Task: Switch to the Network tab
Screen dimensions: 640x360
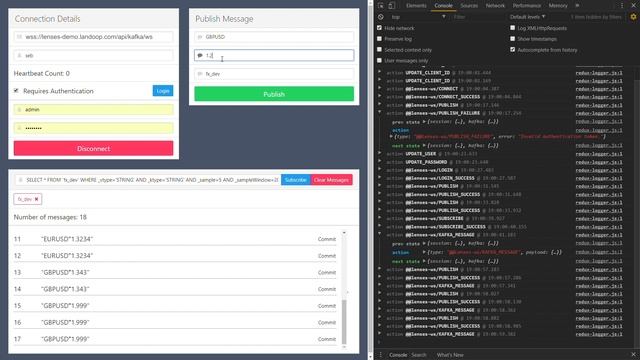Action: point(495,6)
